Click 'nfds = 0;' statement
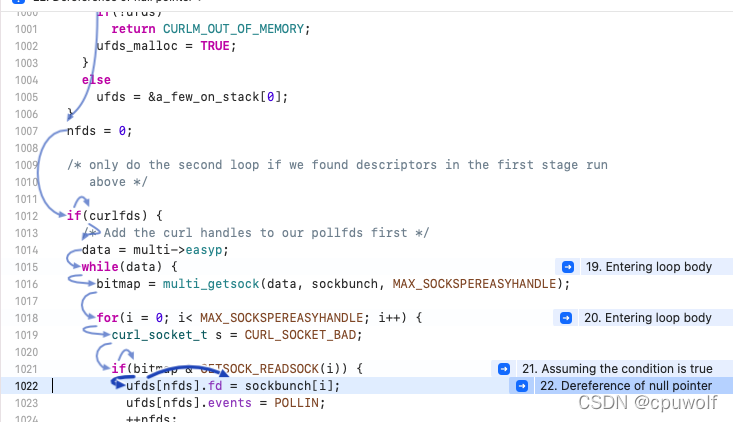The image size is (733, 422). coord(100,131)
